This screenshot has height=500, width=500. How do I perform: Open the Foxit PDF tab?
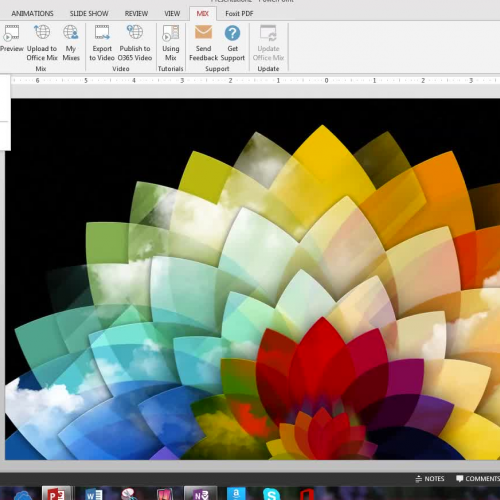click(x=239, y=14)
